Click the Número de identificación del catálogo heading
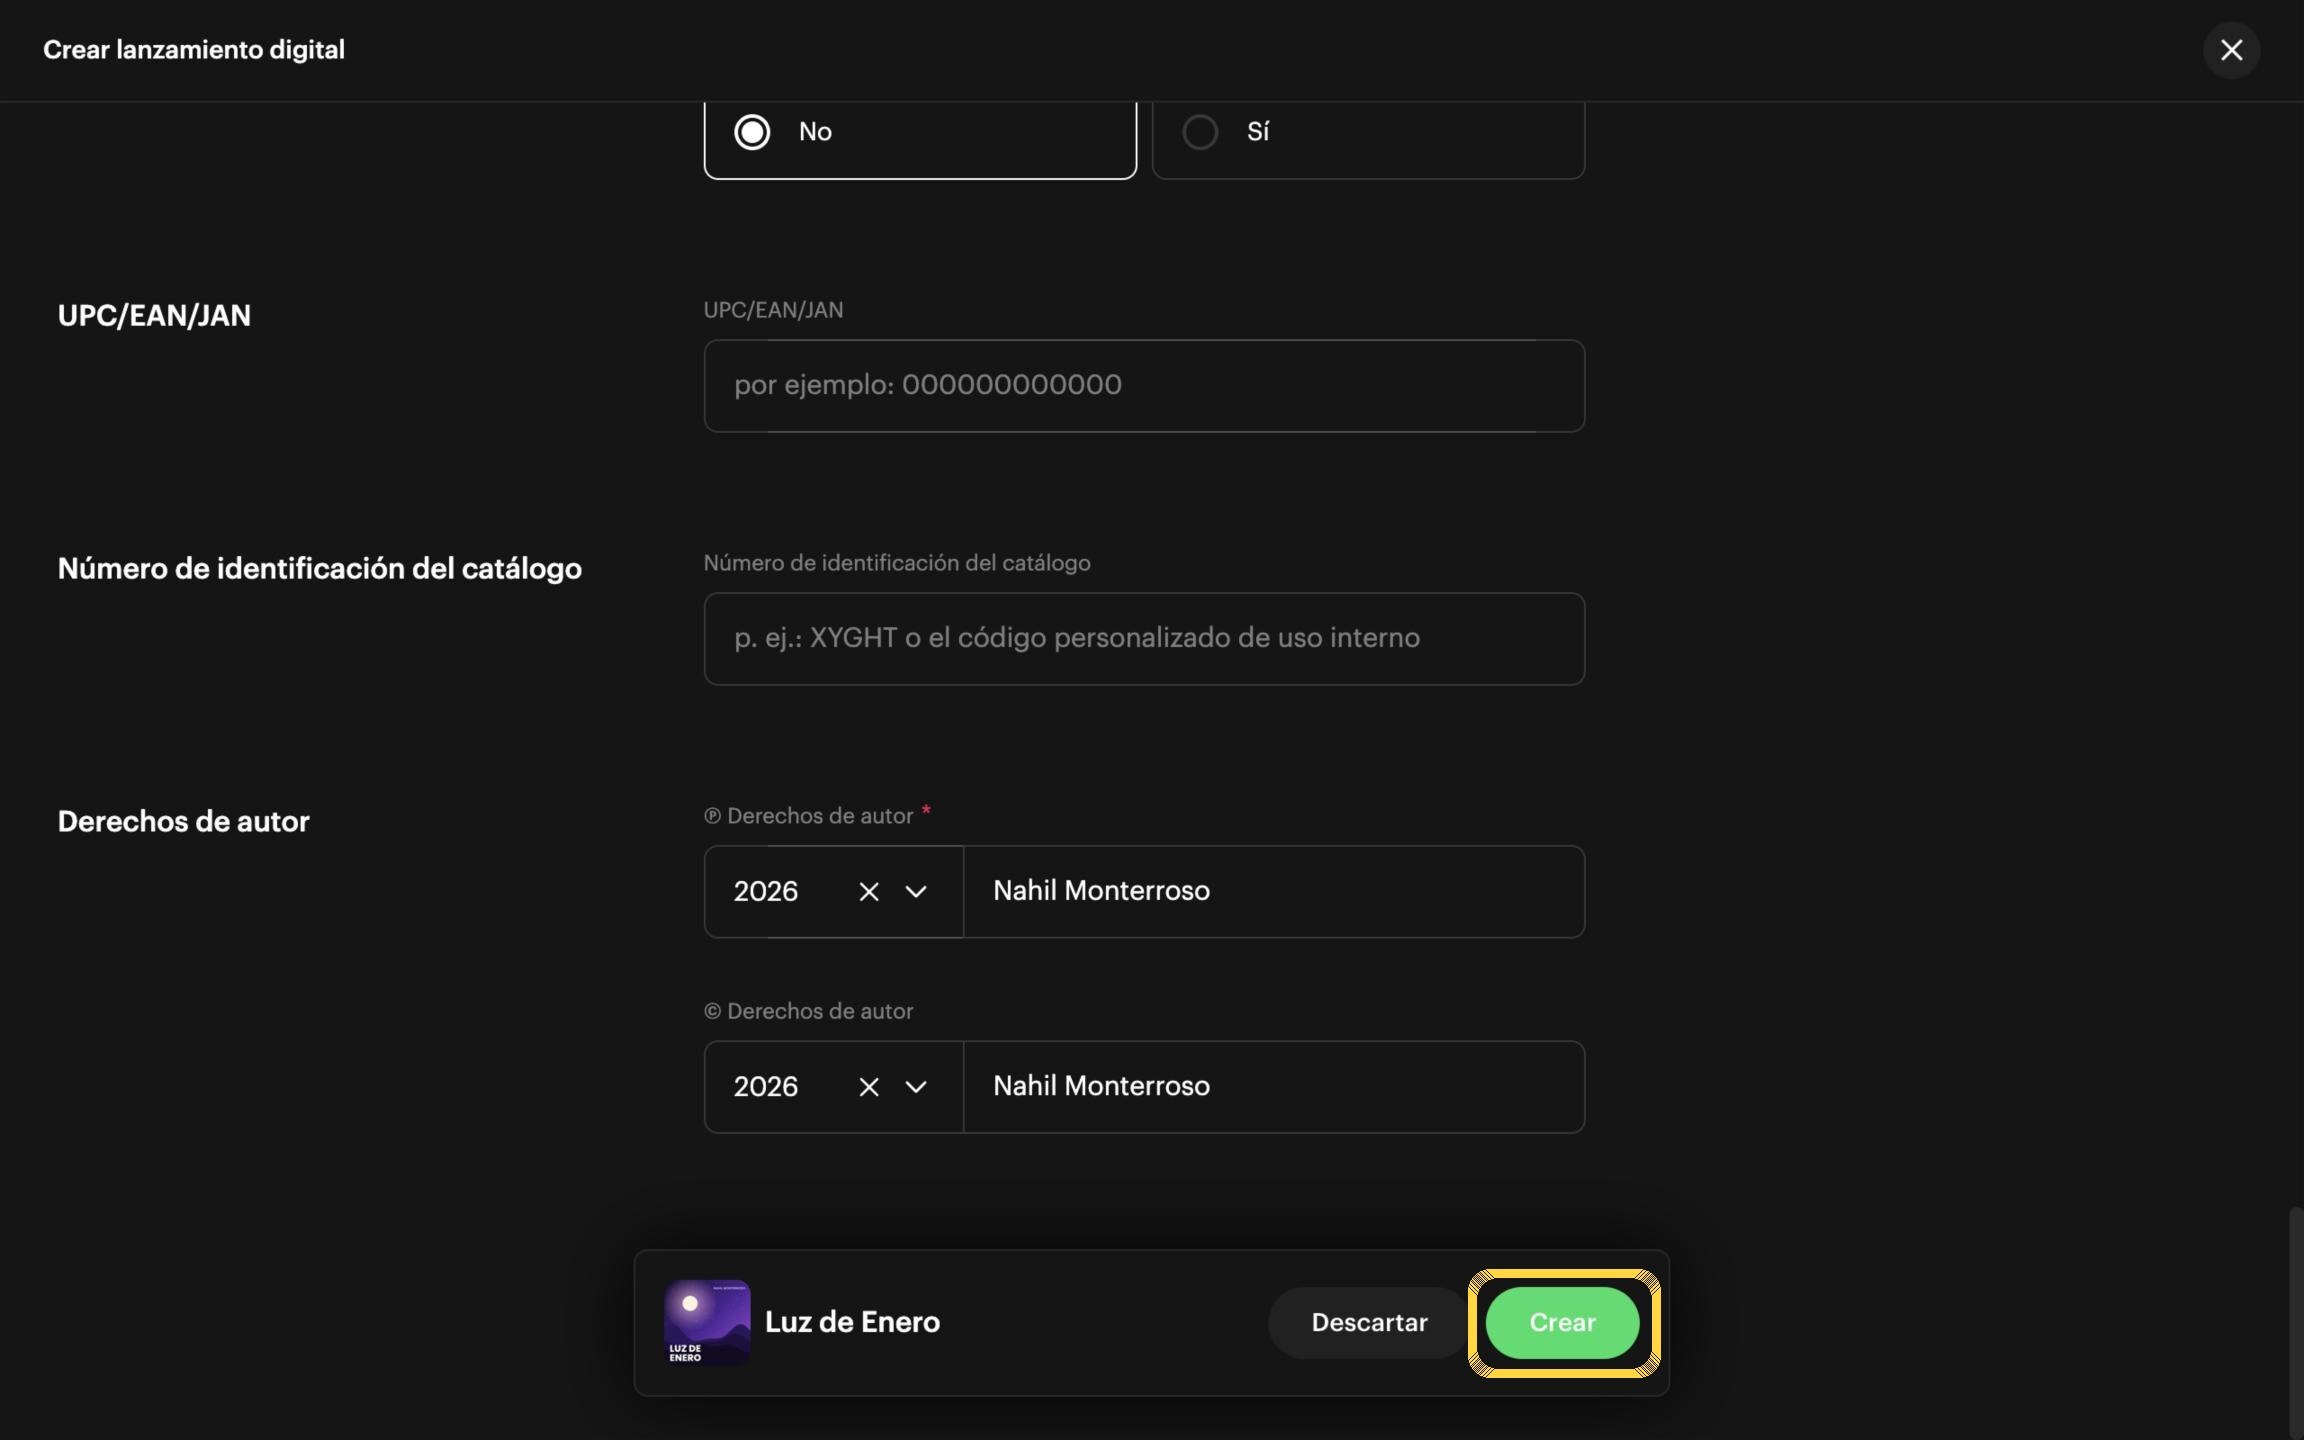 [320, 569]
